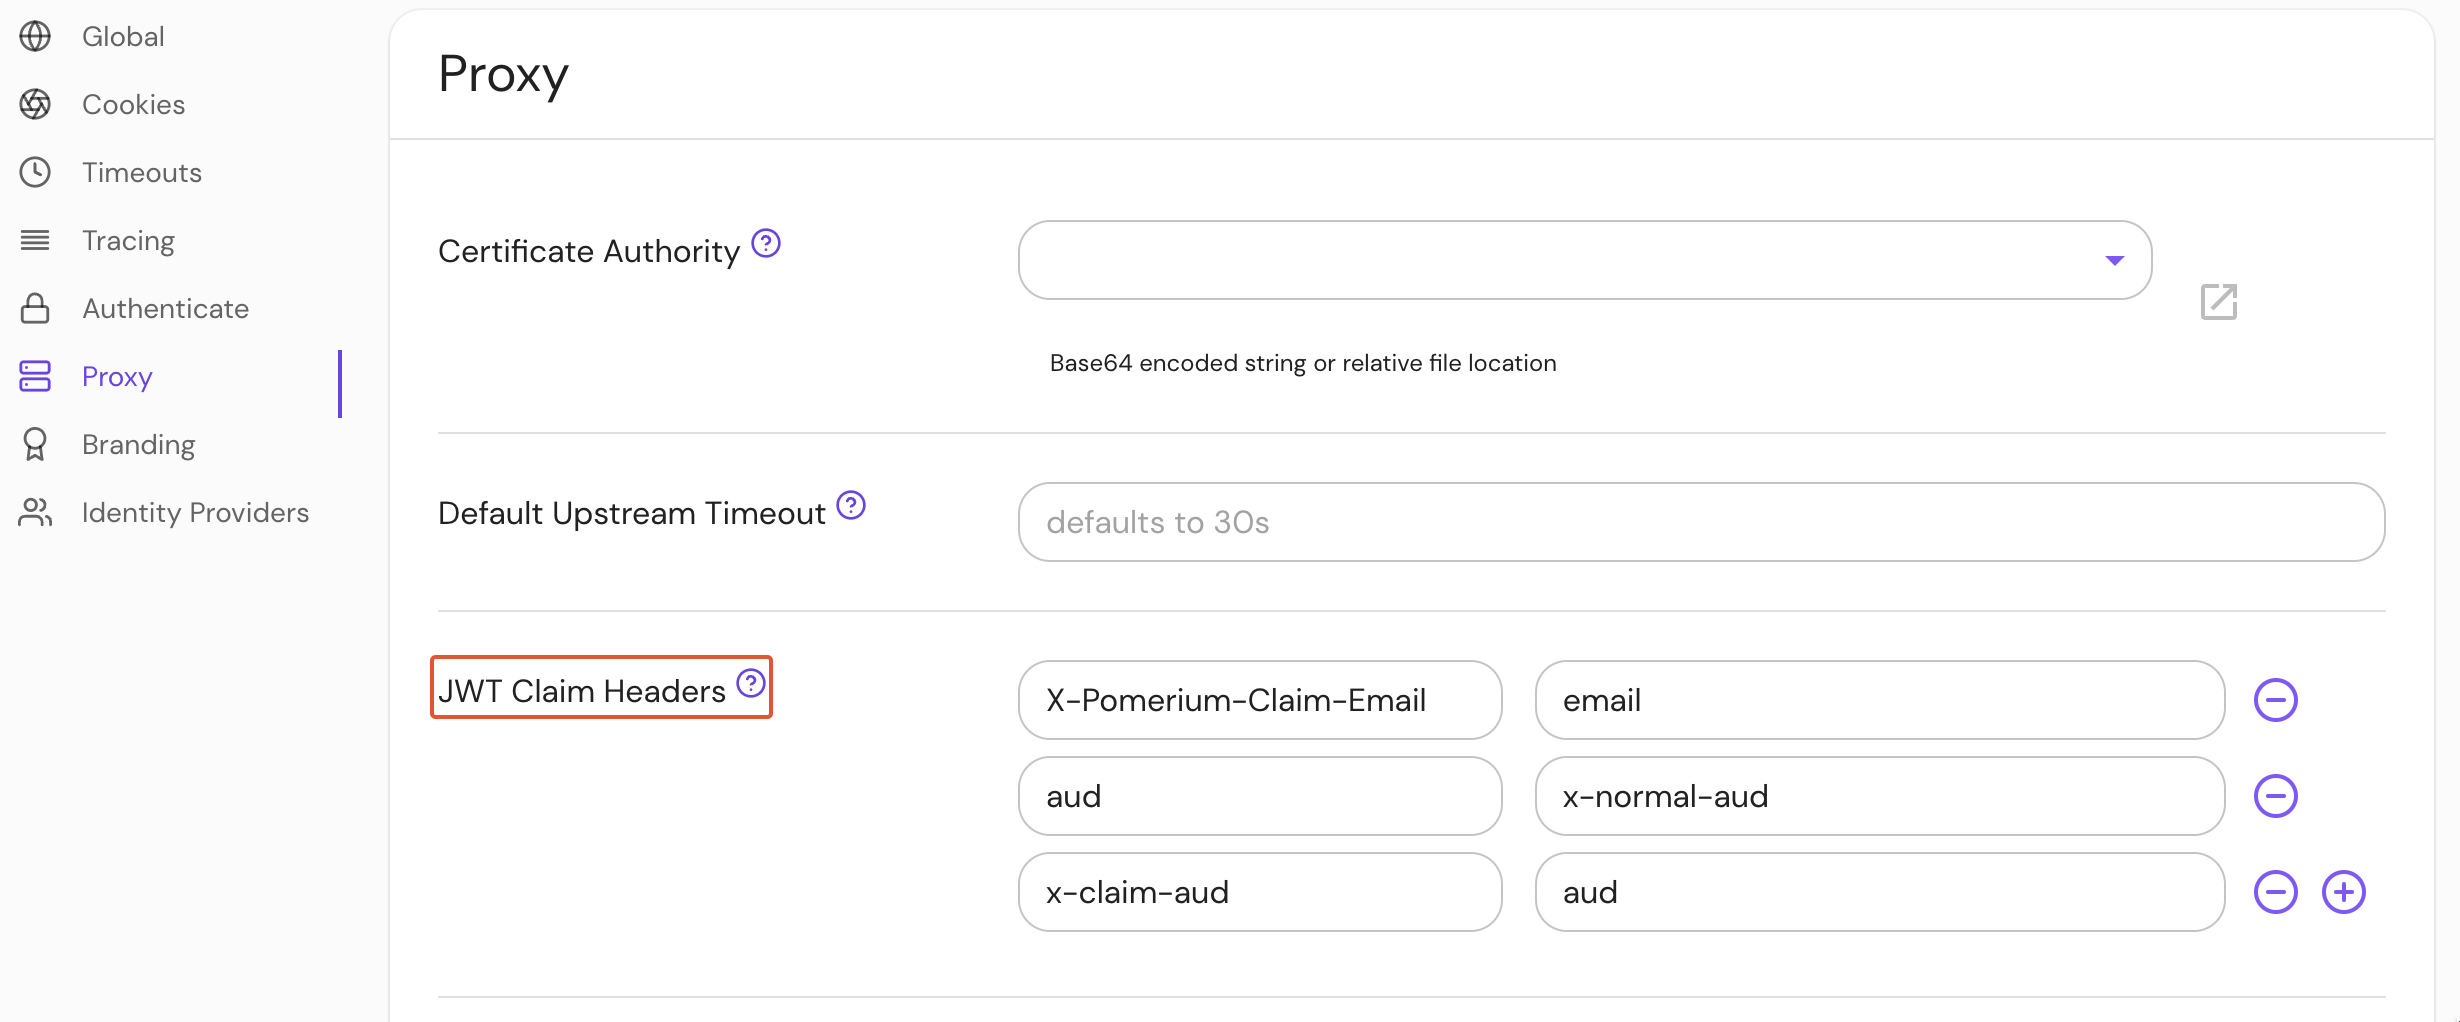Remove the x-claim-aud header row
This screenshot has height=1022, width=2460.
[2277, 891]
